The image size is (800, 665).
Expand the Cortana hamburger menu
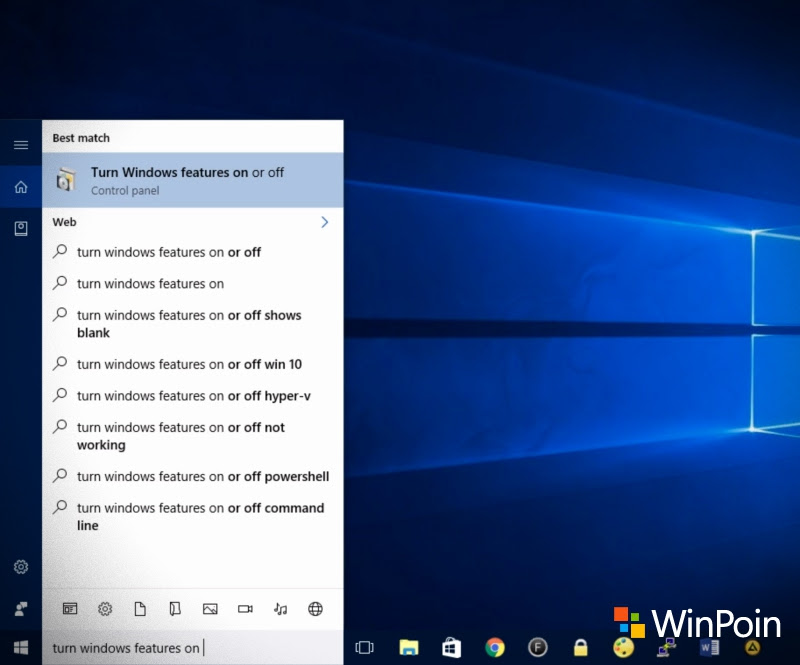click(x=21, y=145)
